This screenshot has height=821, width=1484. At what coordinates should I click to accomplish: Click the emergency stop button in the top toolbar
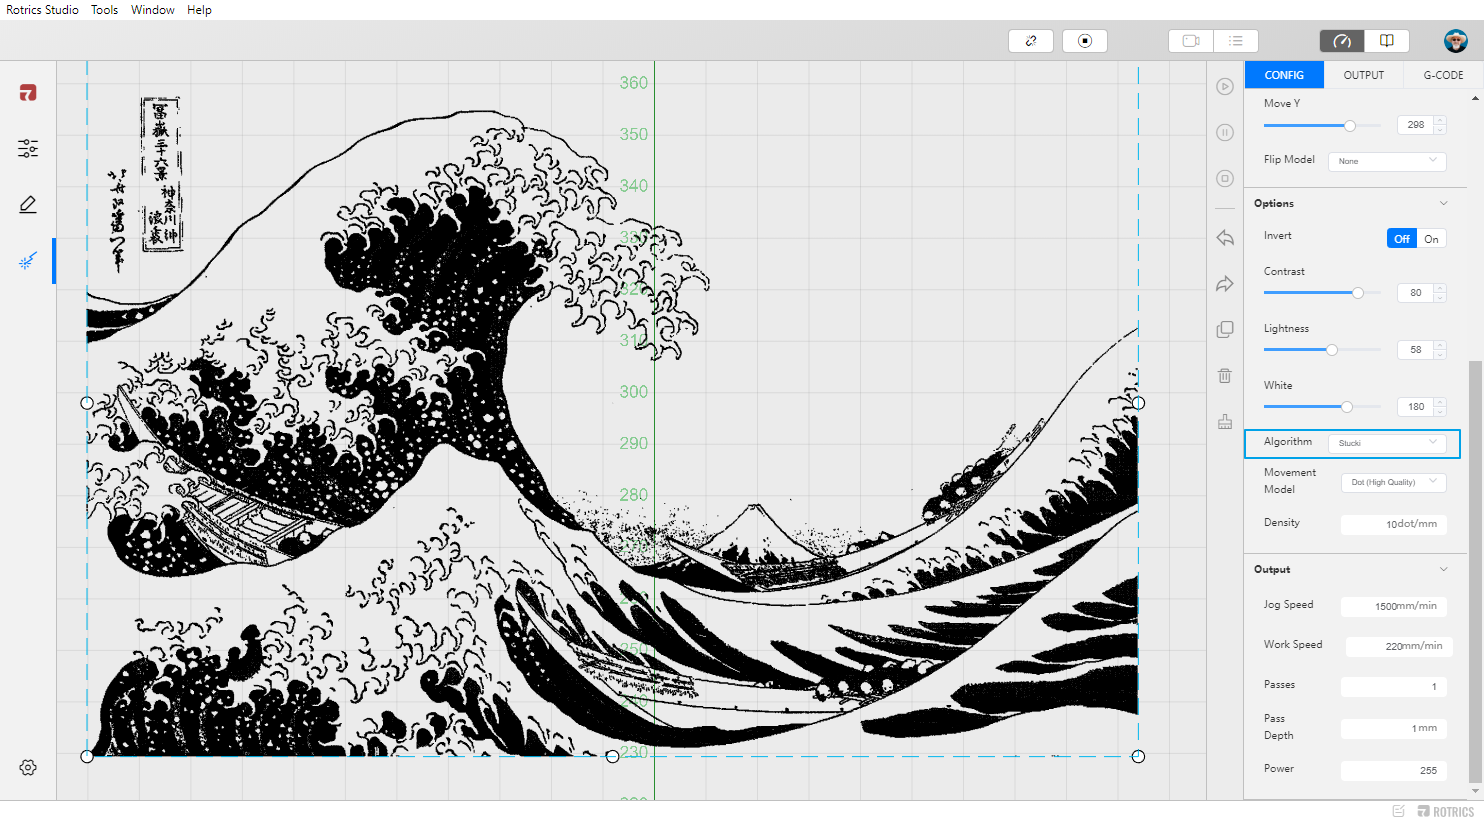[1085, 41]
